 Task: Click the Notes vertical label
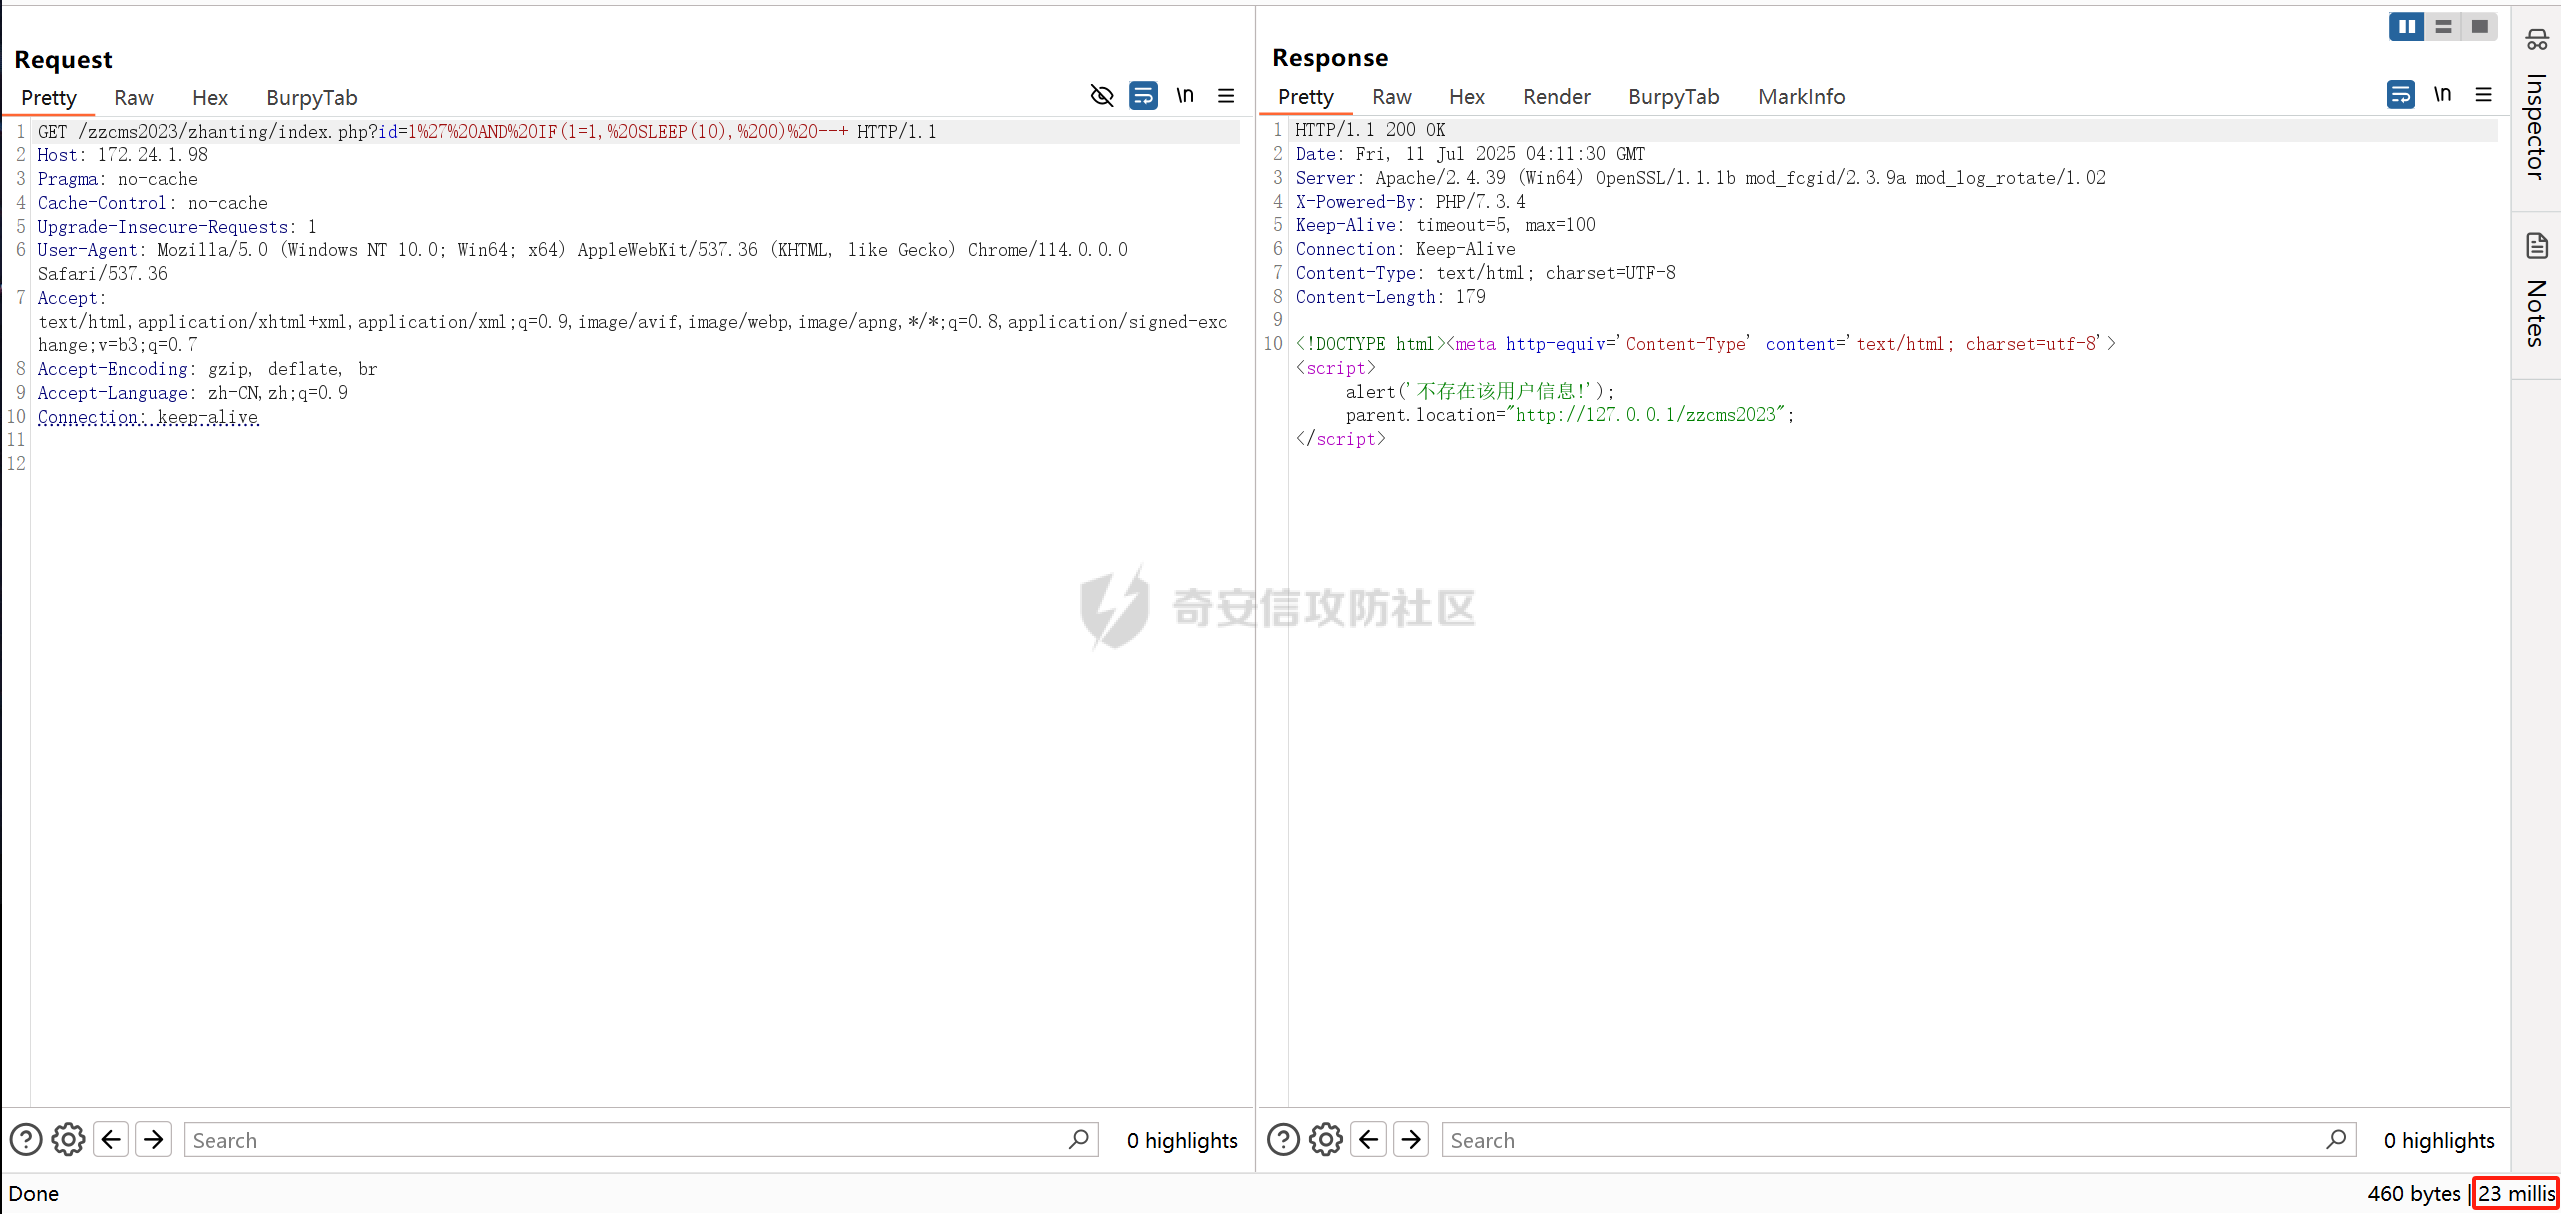(2537, 314)
